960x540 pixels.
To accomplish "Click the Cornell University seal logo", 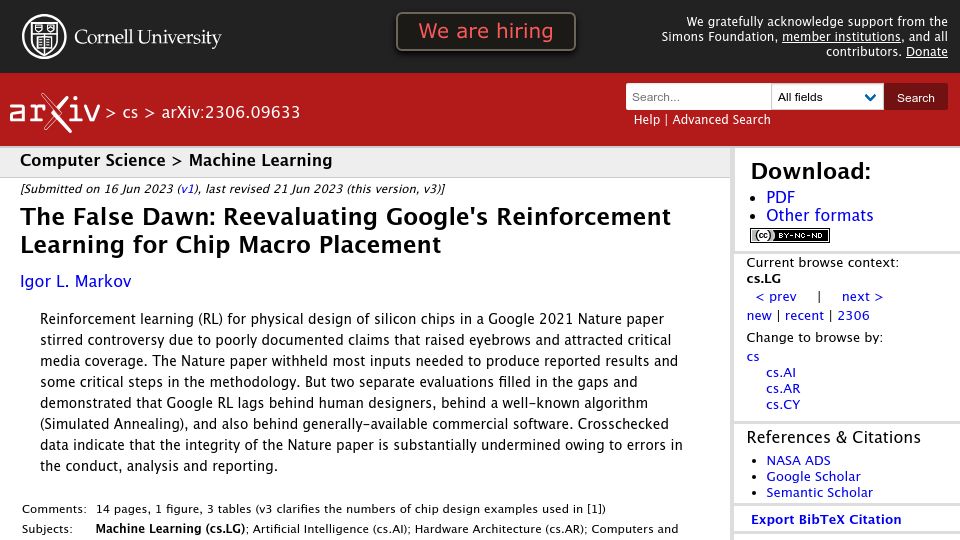I will [x=44, y=37].
